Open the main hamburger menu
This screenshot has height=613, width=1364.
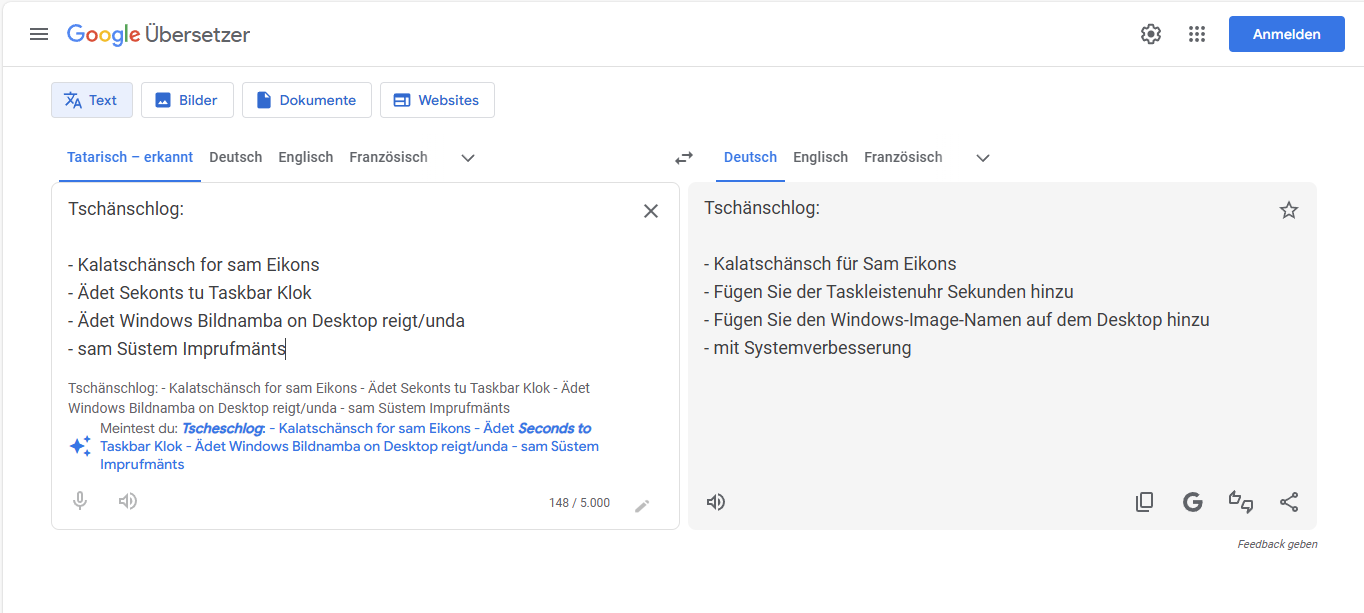39,34
